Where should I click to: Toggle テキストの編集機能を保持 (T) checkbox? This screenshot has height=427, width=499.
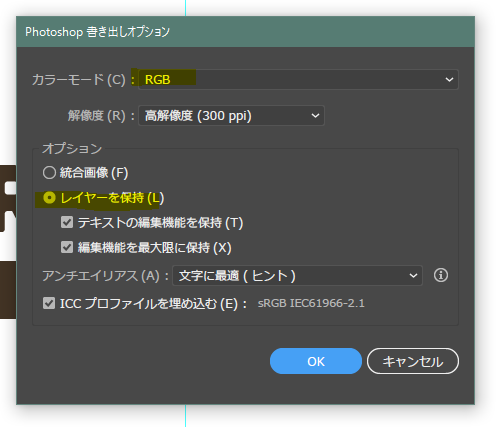click(x=67, y=222)
